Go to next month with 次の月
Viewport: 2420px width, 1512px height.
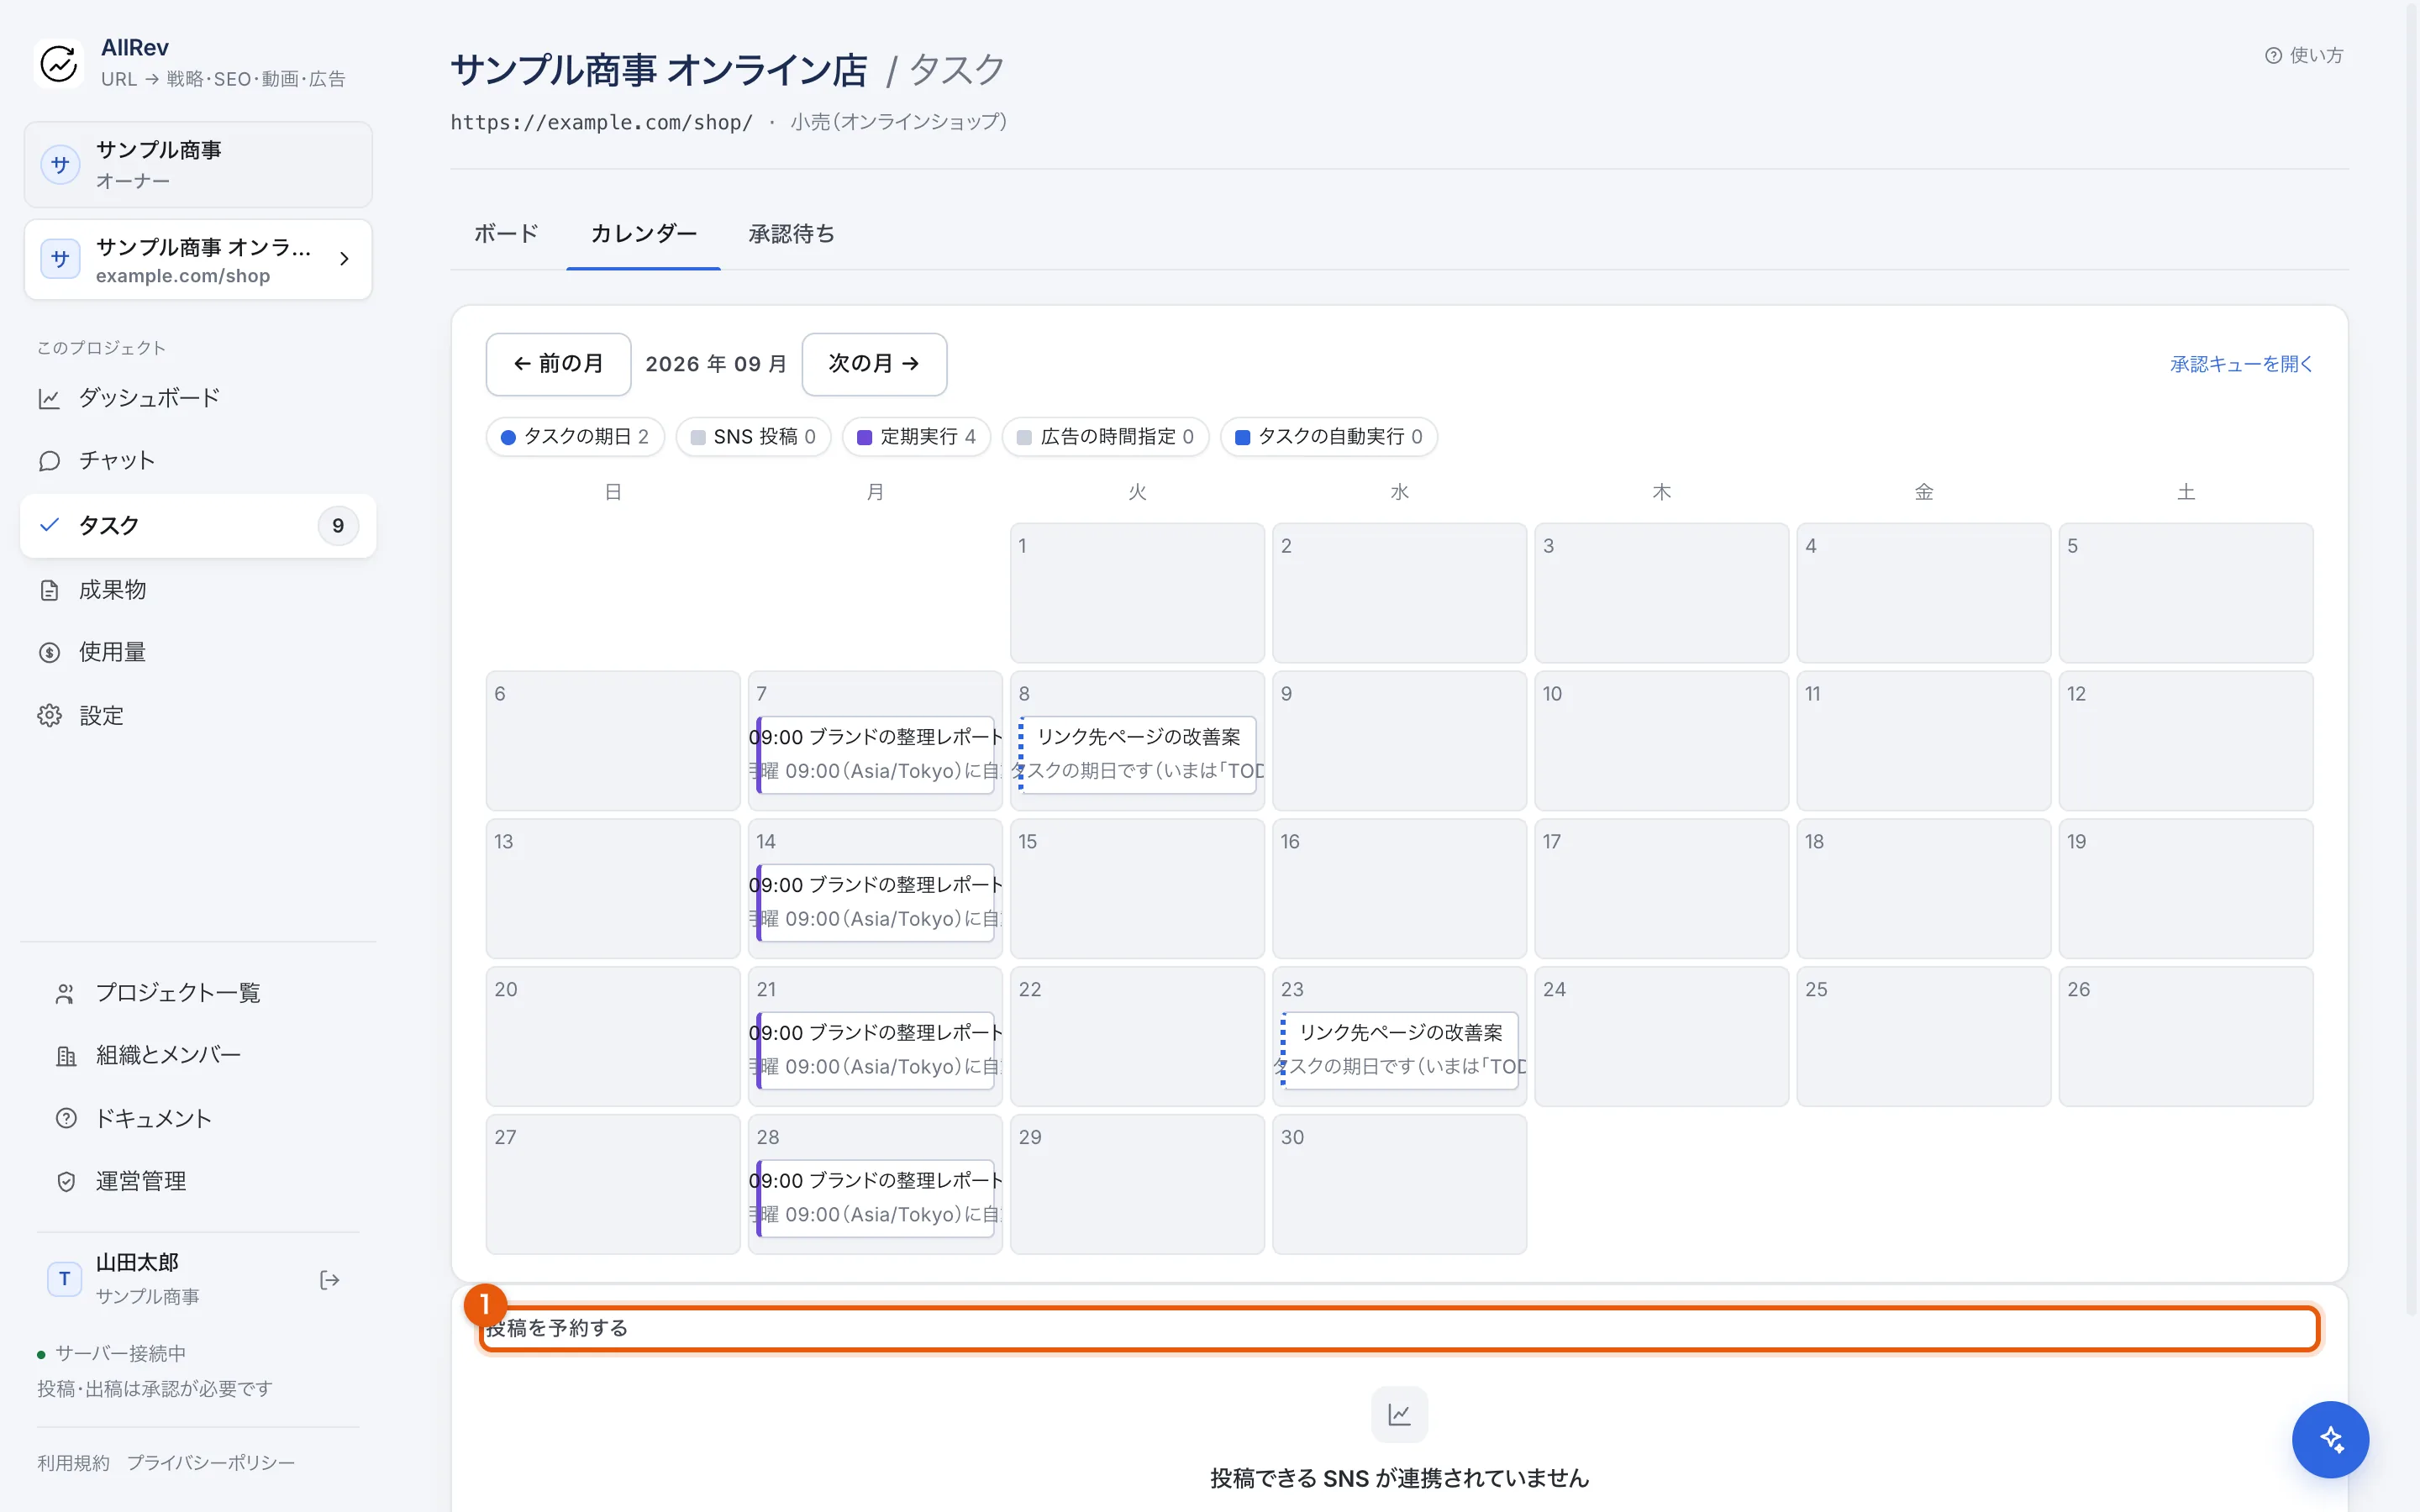tap(874, 364)
